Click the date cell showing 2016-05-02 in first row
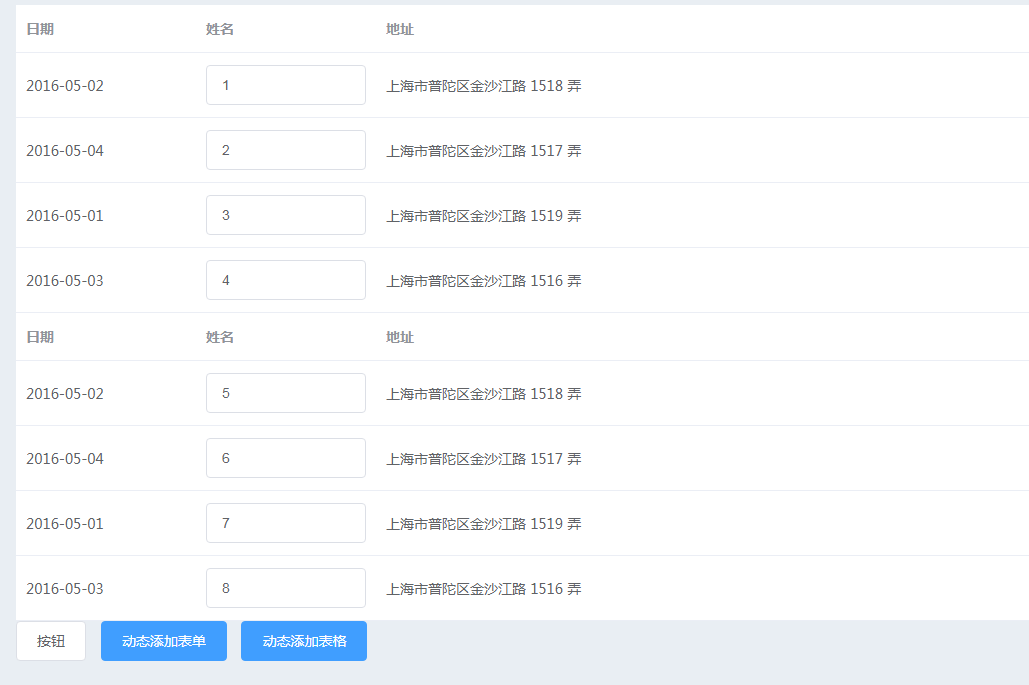1029x685 pixels. [x=65, y=85]
